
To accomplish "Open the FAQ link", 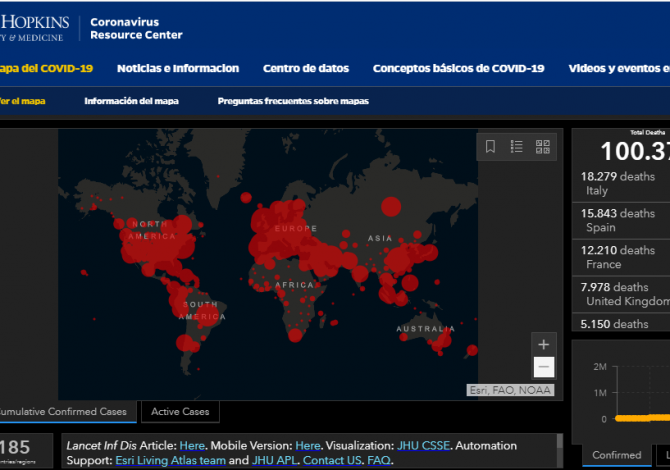I will pos(379,461).
